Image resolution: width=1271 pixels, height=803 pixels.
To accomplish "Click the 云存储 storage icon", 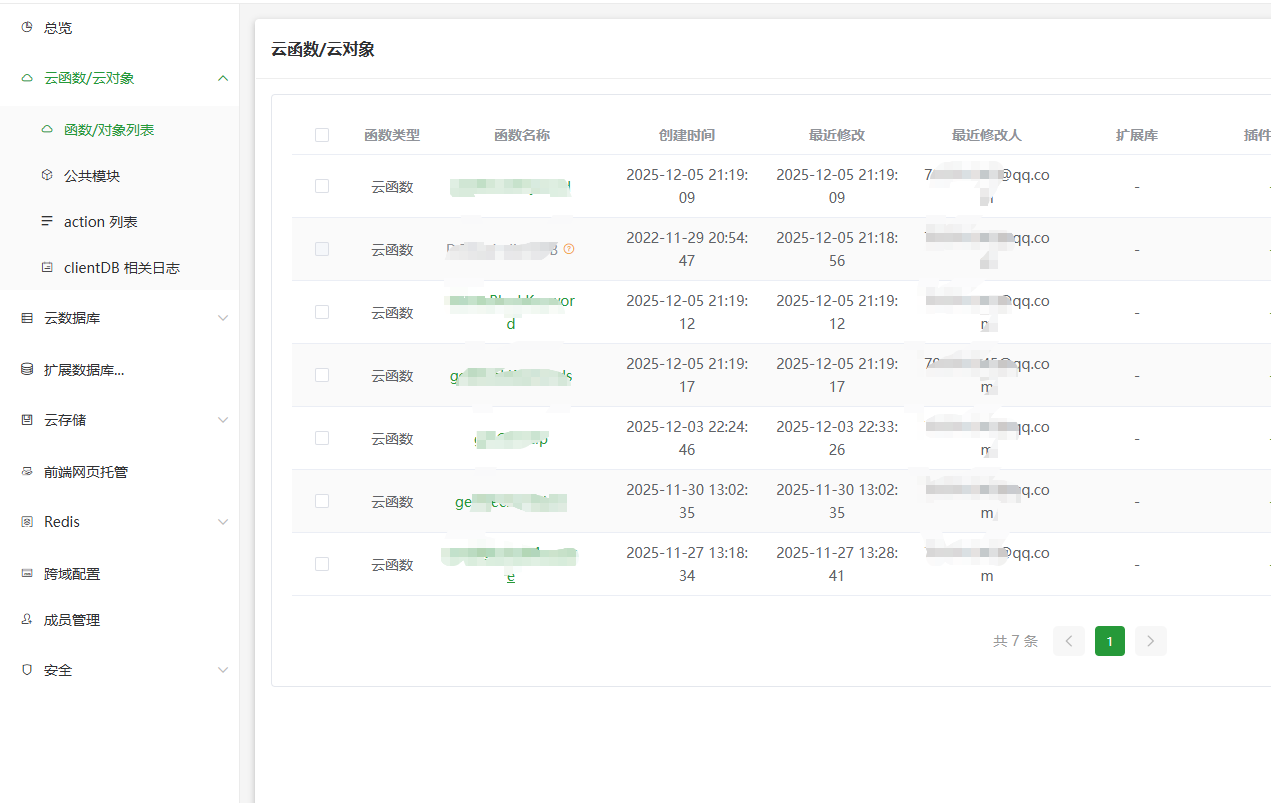I will (27, 420).
